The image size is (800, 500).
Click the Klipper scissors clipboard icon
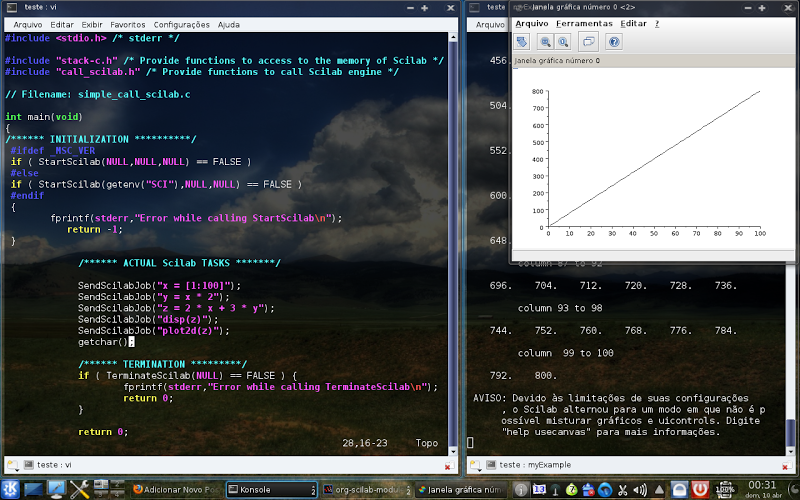coord(622,490)
